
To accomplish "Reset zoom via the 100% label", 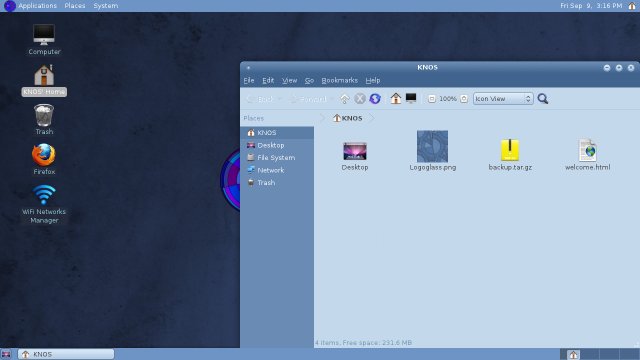I will (x=448, y=99).
